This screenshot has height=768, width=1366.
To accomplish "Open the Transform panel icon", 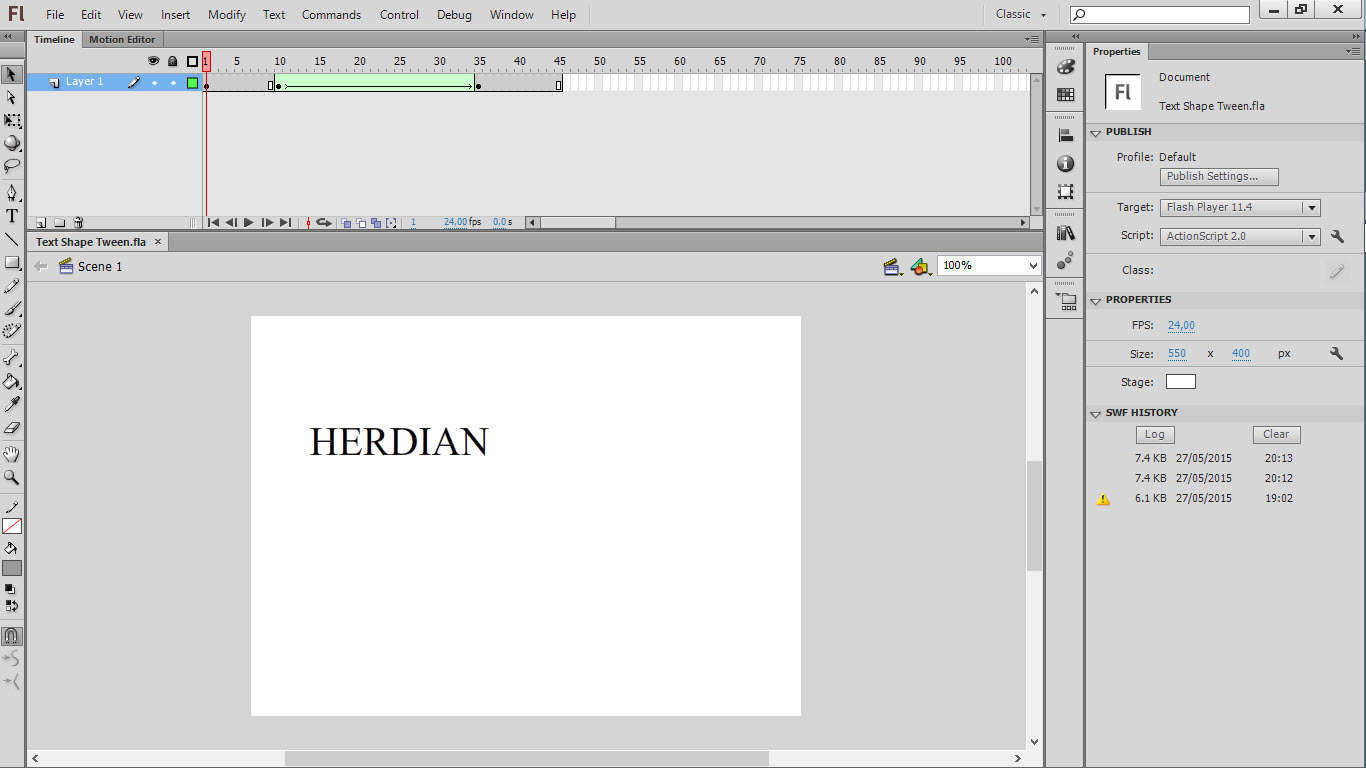I will (x=1065, y=191).
